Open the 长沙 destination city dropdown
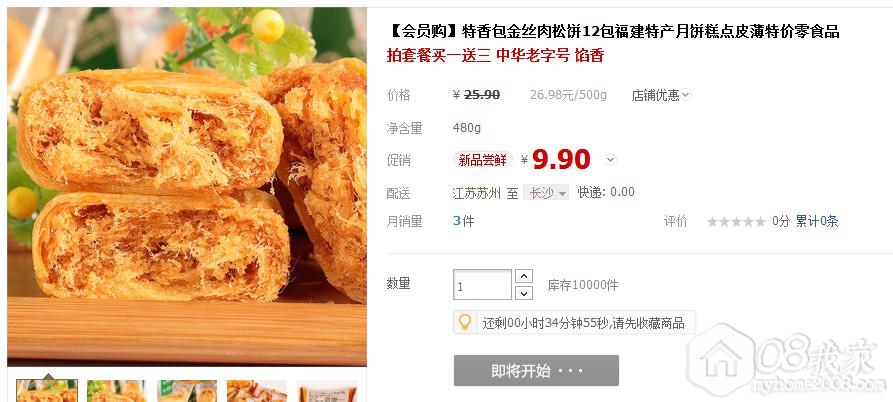 pos(546,193)
